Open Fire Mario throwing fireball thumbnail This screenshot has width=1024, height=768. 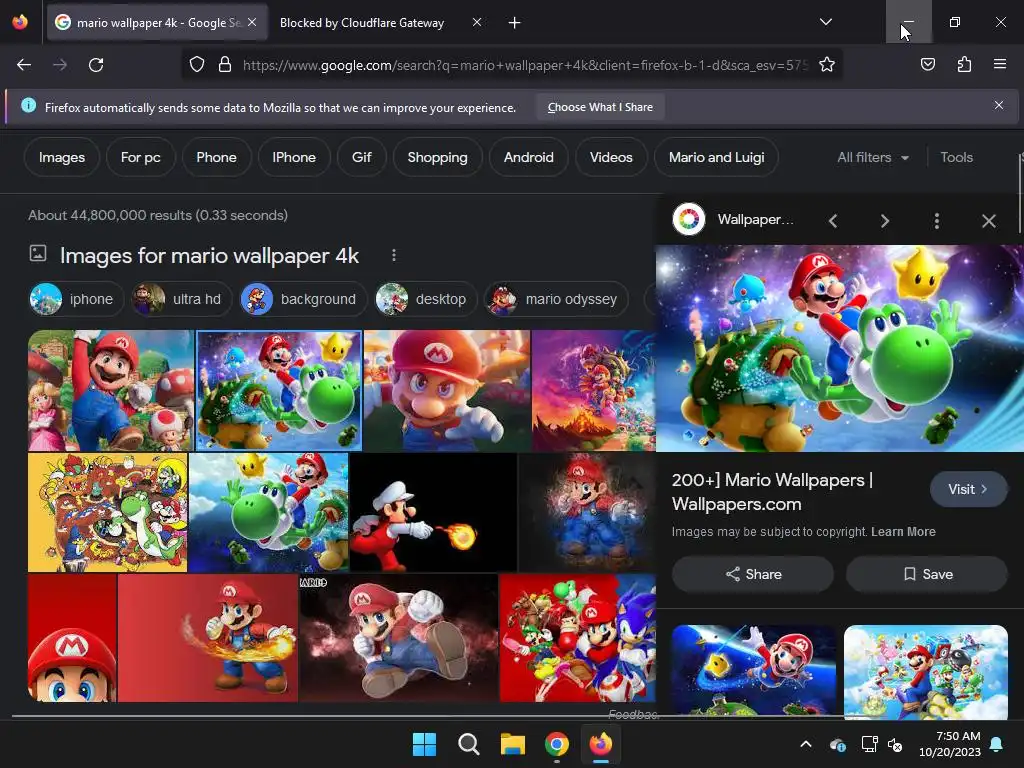pyautogui.click(x=433, y=513)
